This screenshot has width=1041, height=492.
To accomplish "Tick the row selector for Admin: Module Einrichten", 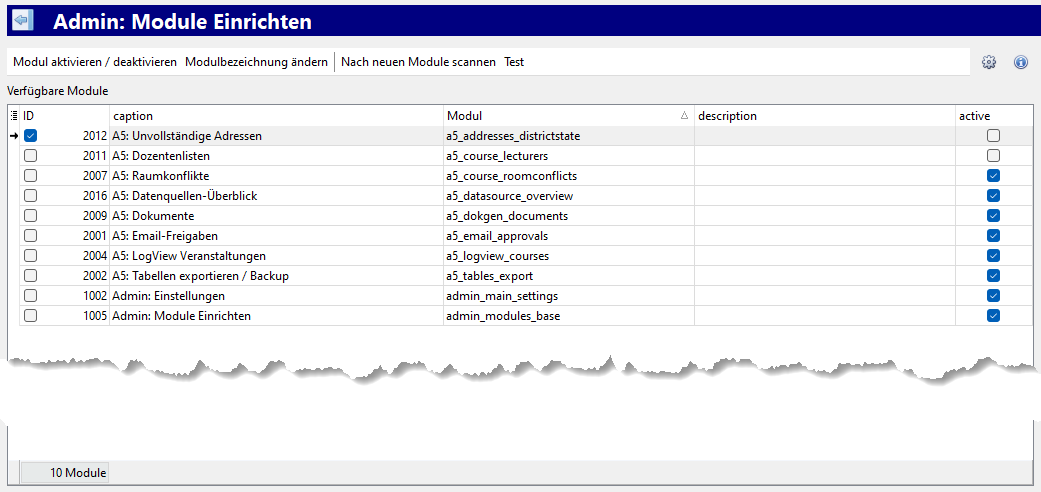I will (31, 316).
